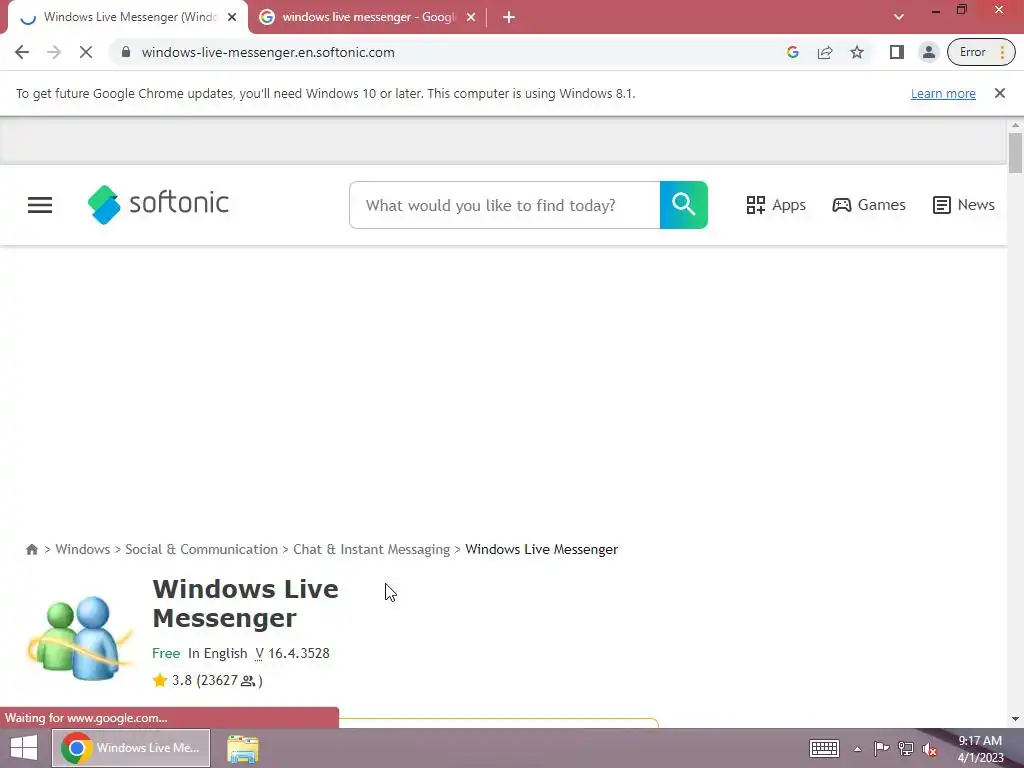Click the scrollbar down arrow

click(1015, 719)
